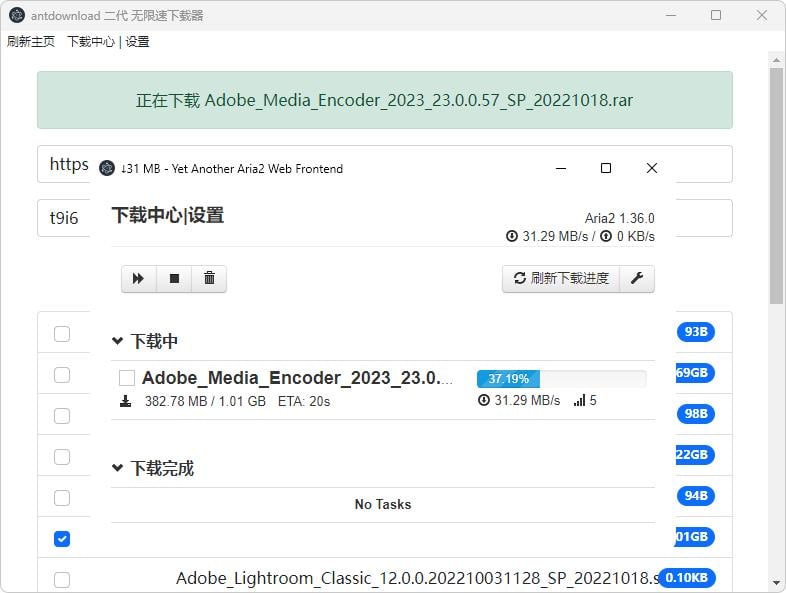
Task: Close the Aria2 Web Frontend window
Action: (x=652, y=168)
